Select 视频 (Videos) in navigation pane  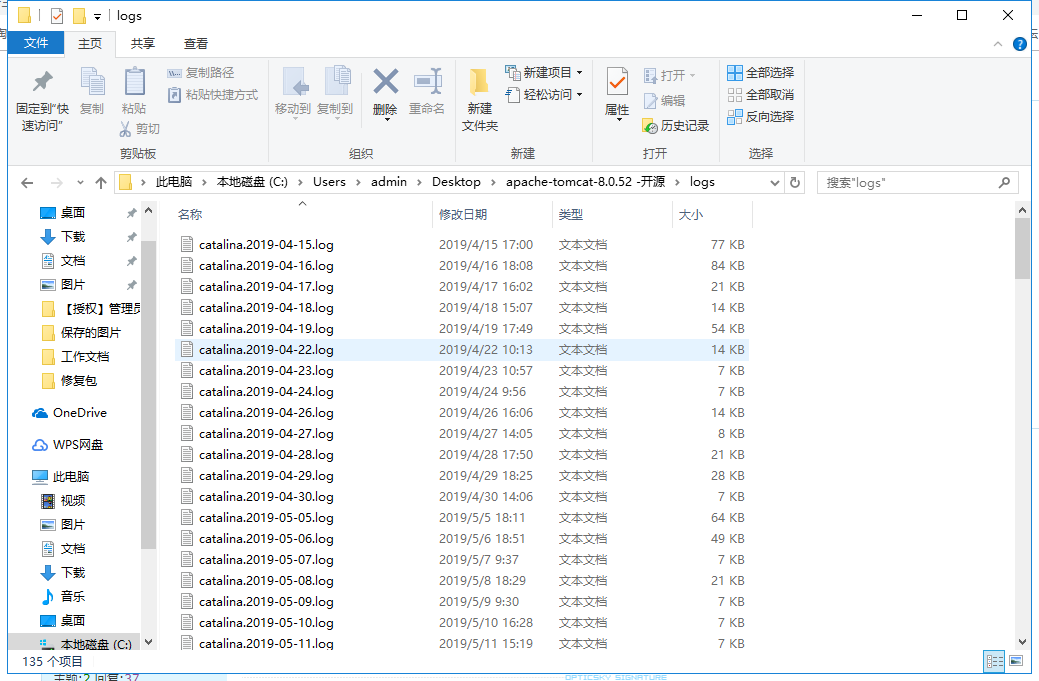63,500
